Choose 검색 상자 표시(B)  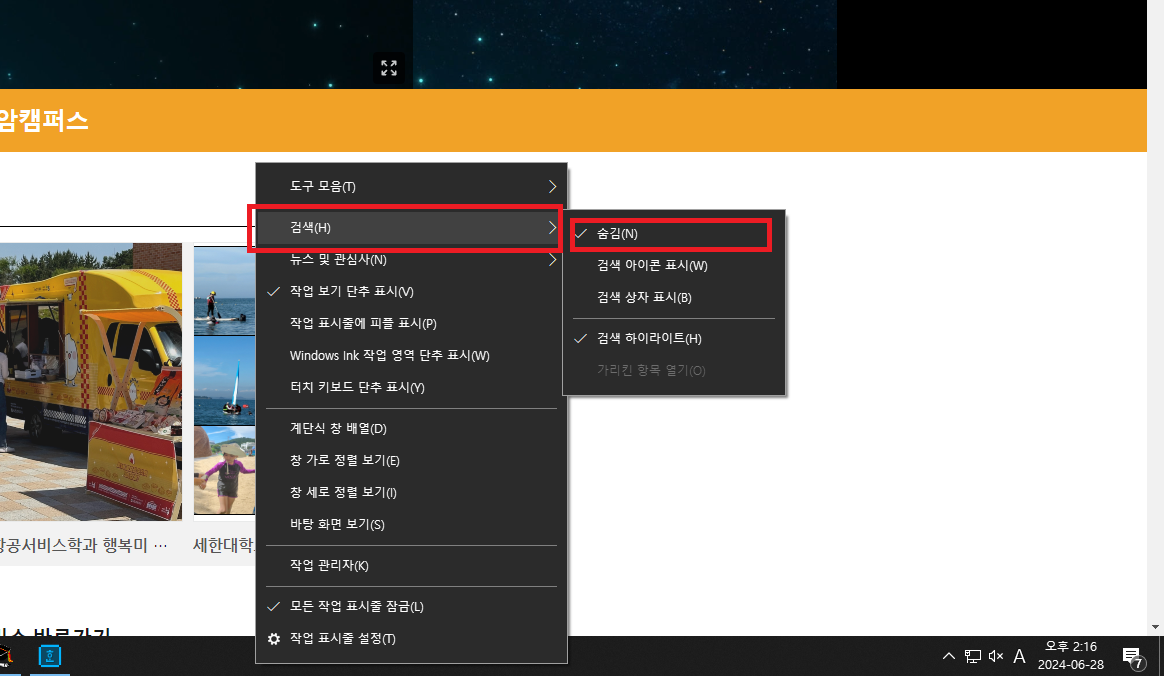pyautogui.click(x=644, y=298)
